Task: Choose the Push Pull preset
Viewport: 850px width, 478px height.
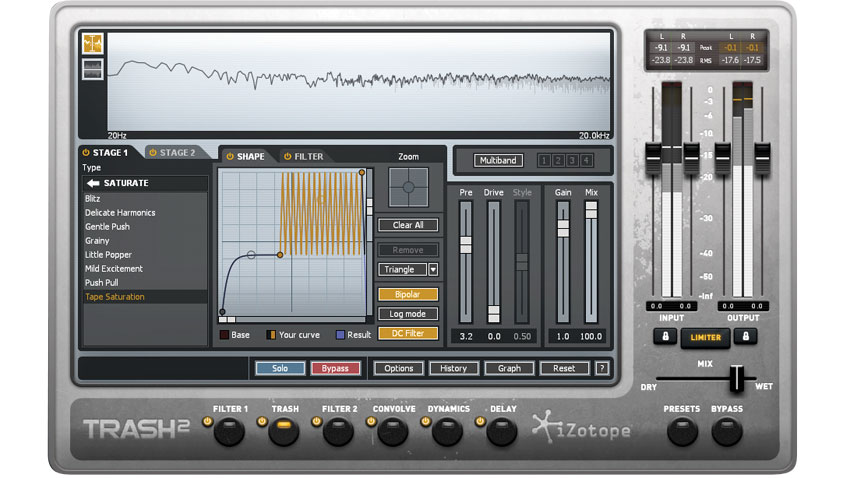Action: (145, 283)
